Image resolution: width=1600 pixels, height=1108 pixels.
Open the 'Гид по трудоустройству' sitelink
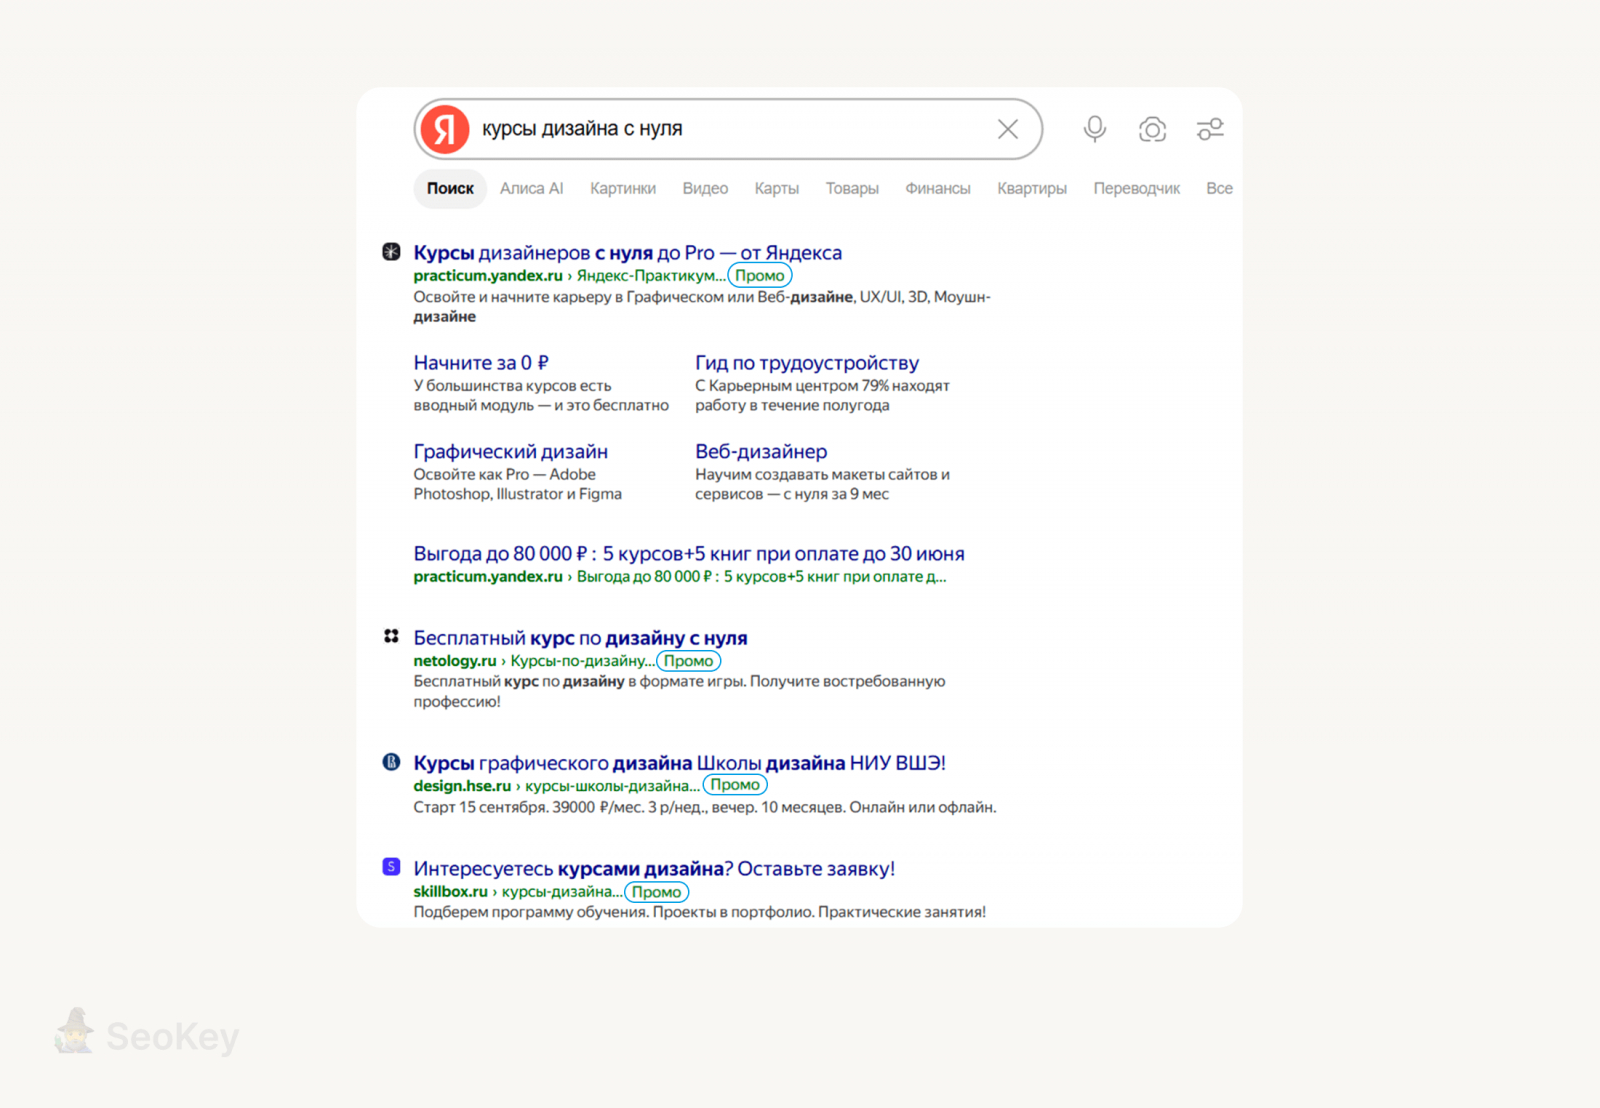click(807, 363)
